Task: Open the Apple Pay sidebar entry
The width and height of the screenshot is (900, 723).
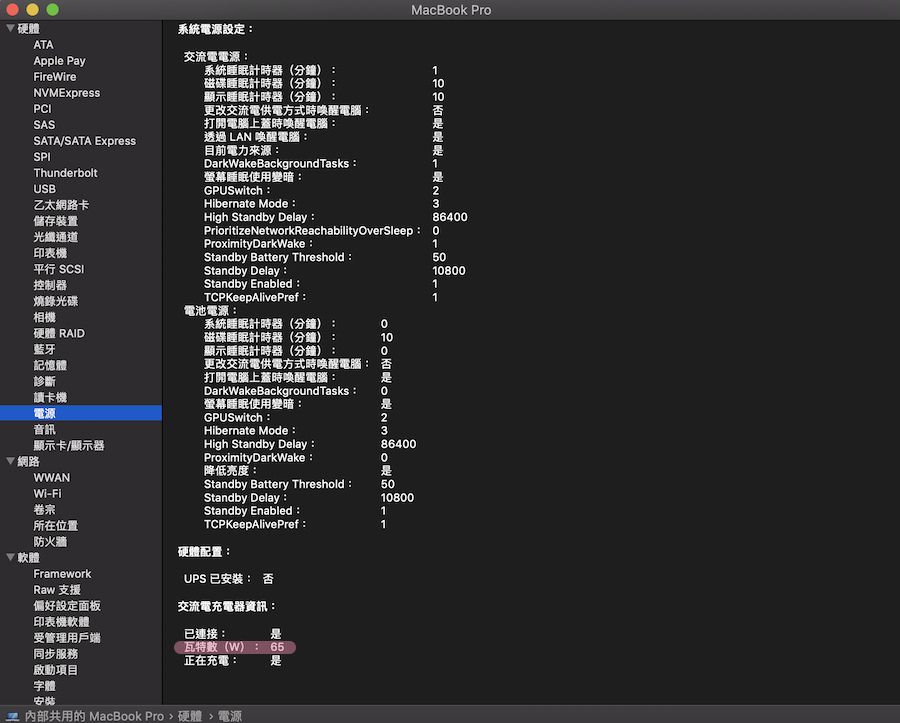Action: [59, 61]
